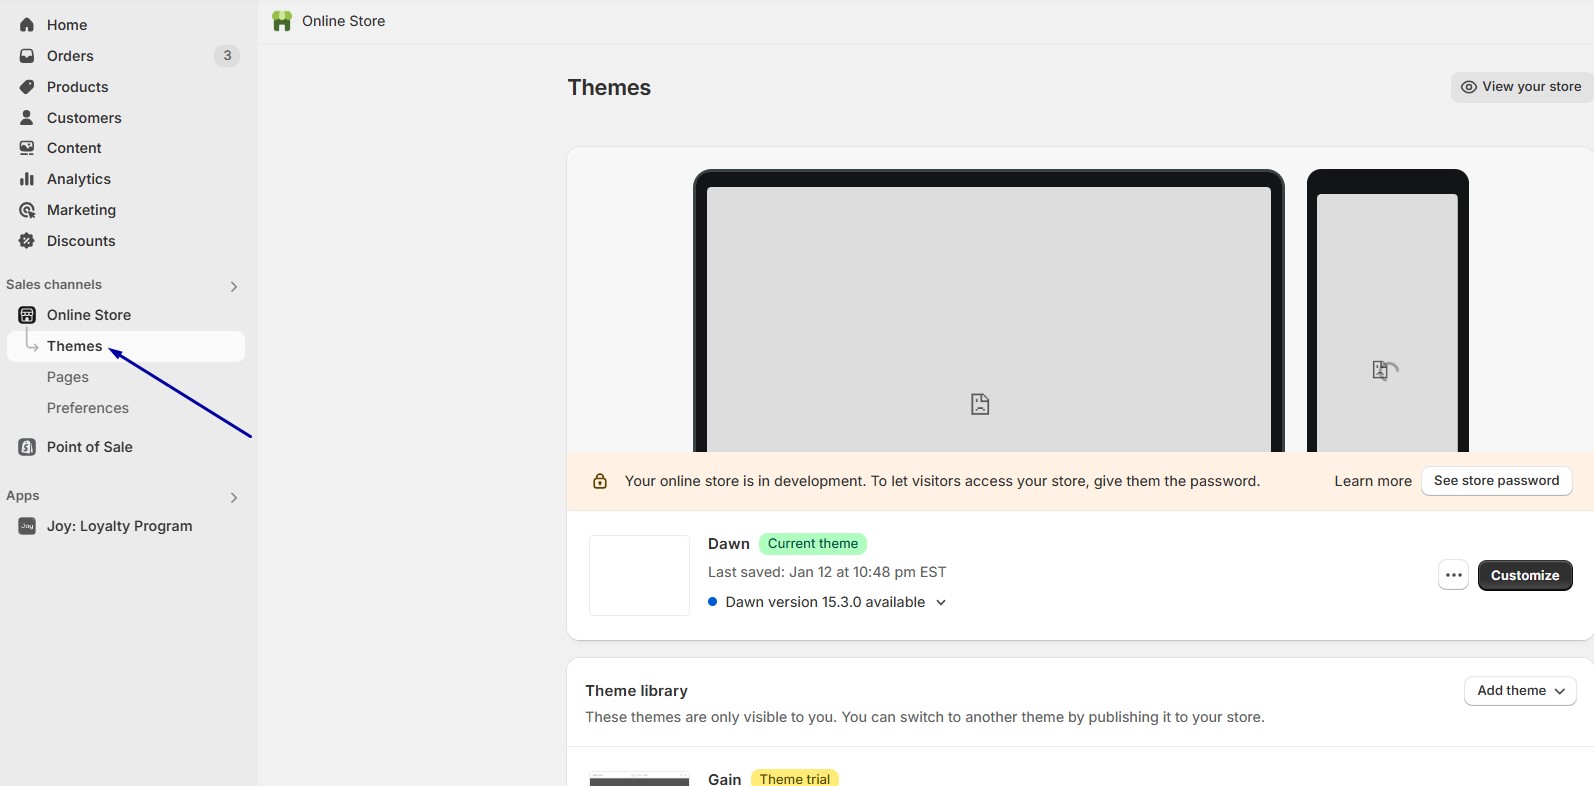Click the Customers person icon
Image resolution: width=1594 pixels, height=786 pixels.
27,118
